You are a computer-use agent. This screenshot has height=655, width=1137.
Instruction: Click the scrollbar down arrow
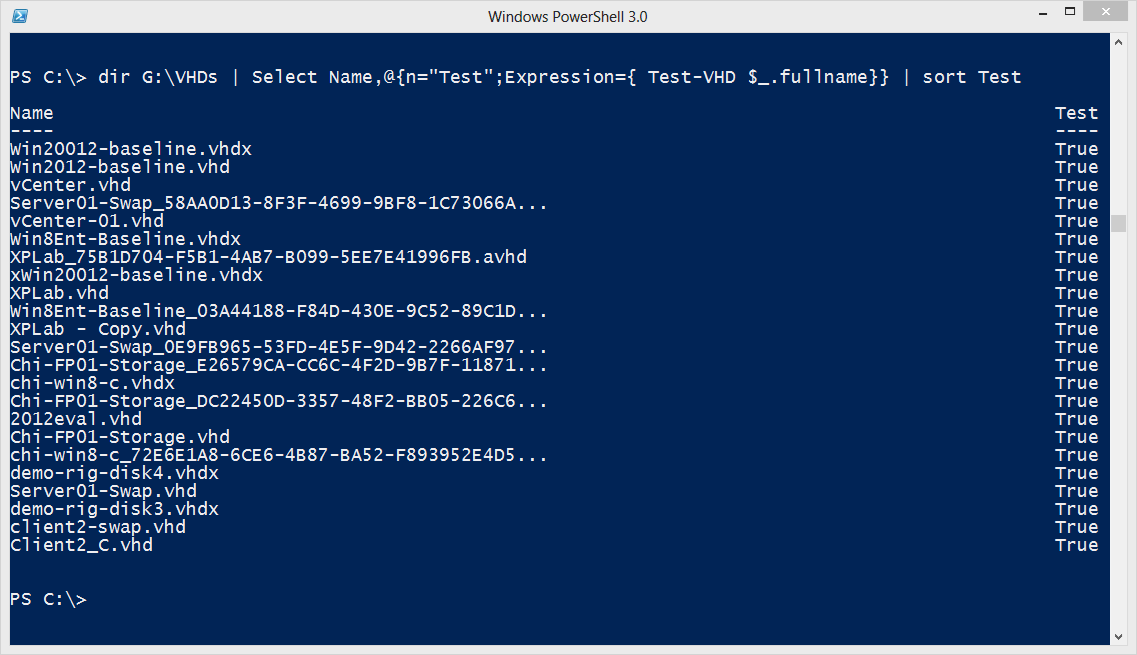[x=1118, y=636]
